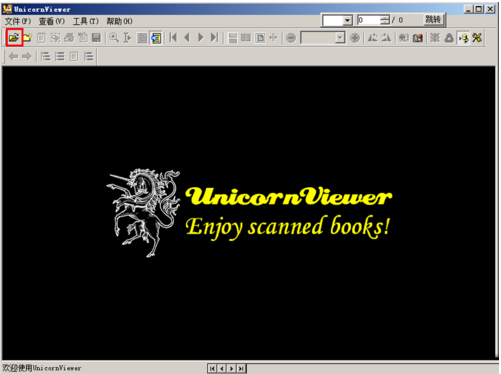Click the save disk icon in toolbar
The image size is (501, 374).
[x=96, y=38]
